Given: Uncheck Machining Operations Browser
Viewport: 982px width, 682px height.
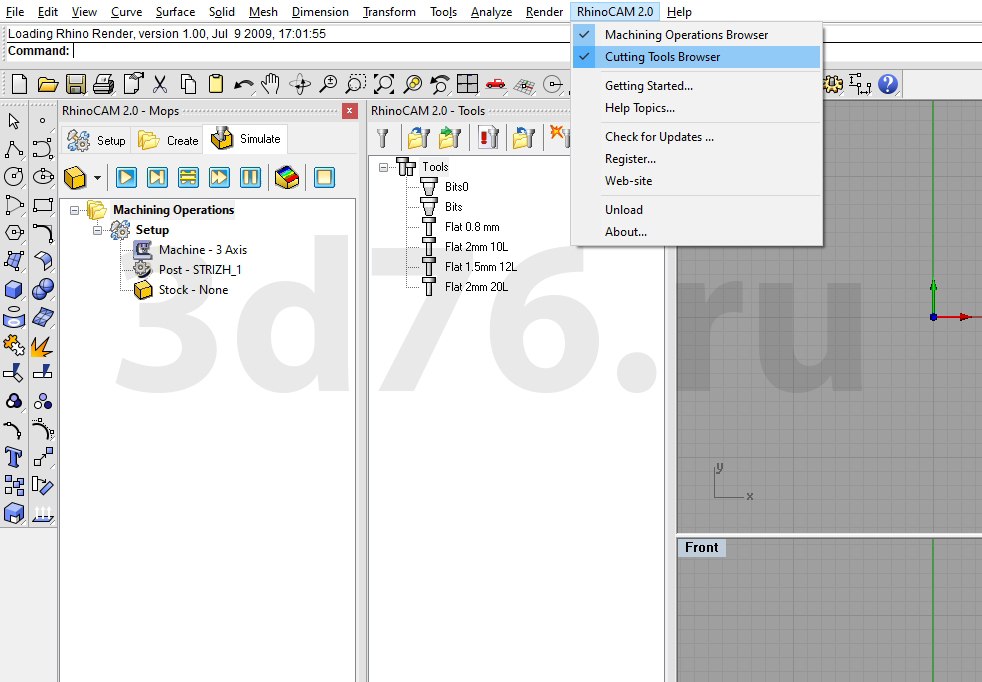Looking at the screenshot, I should coord(696,34).
